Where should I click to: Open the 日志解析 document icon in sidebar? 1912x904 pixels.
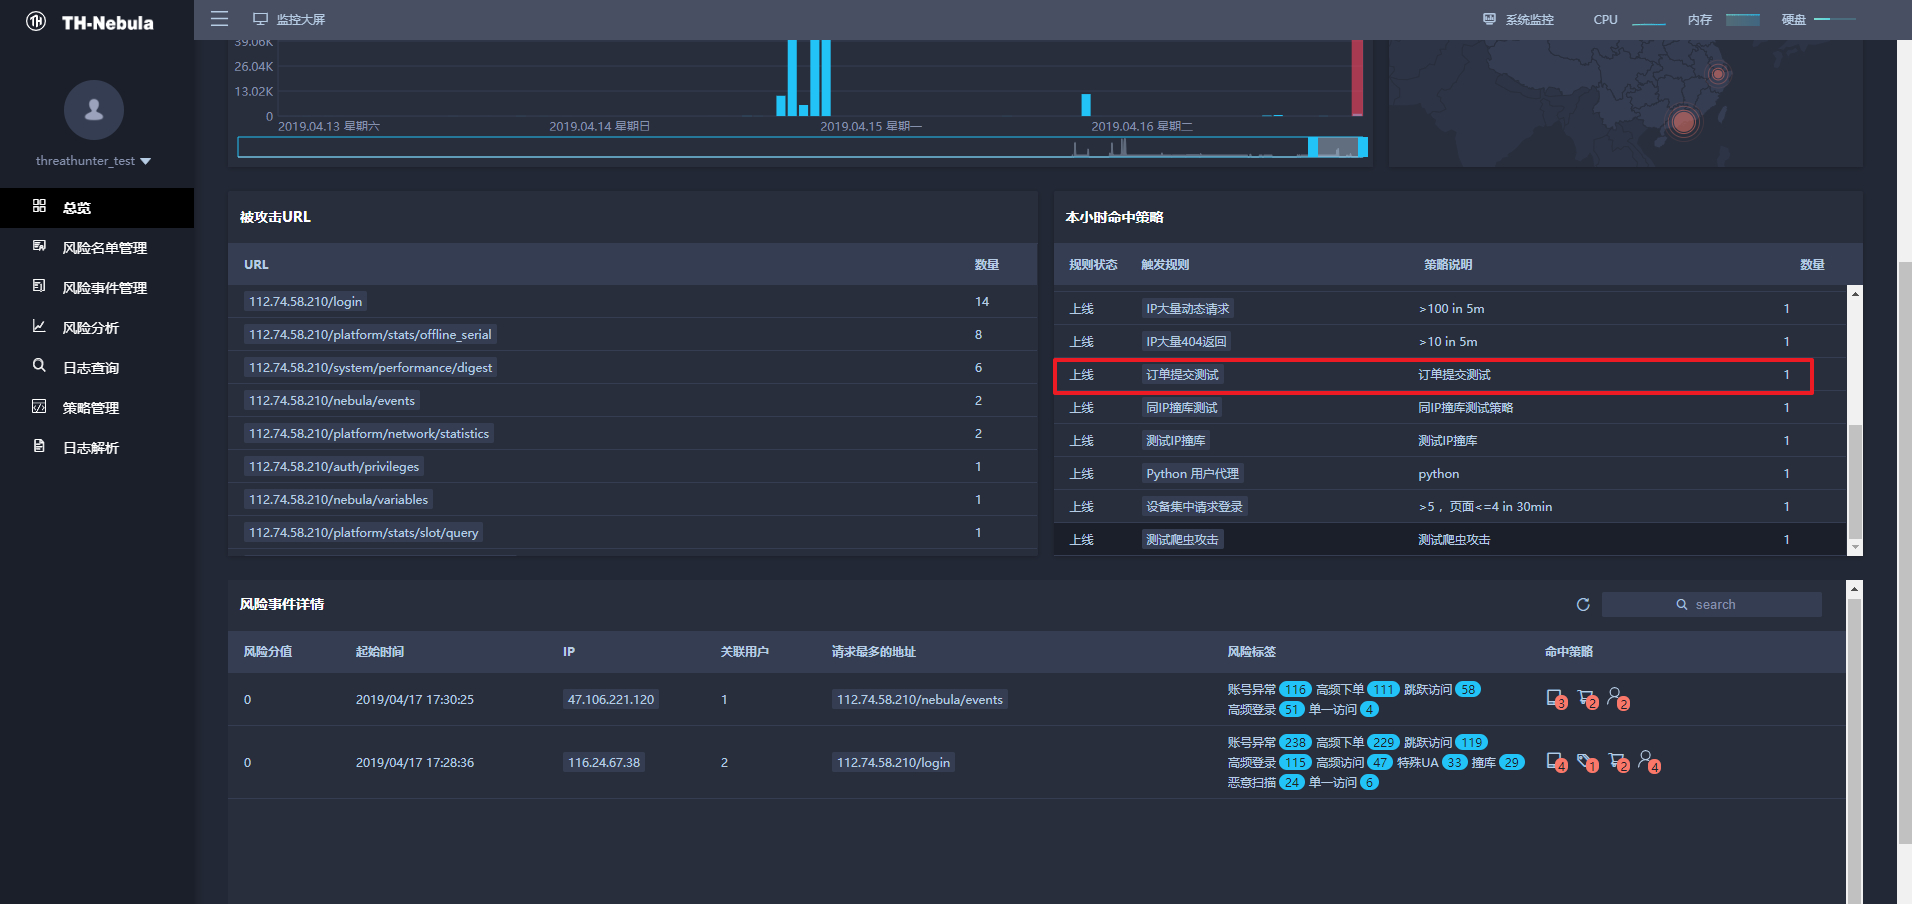39,446
